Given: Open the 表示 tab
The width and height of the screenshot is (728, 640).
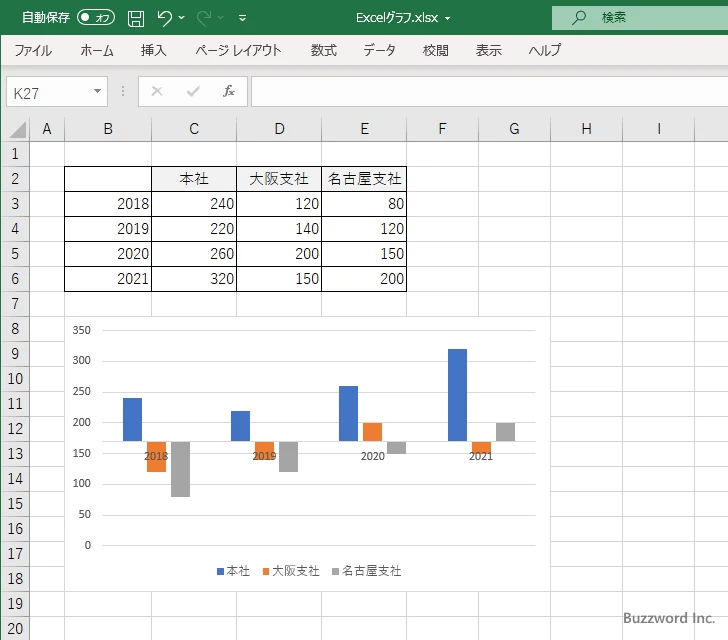Looking at the screenshot, I should pyautogui.click(x=488, y=50).
